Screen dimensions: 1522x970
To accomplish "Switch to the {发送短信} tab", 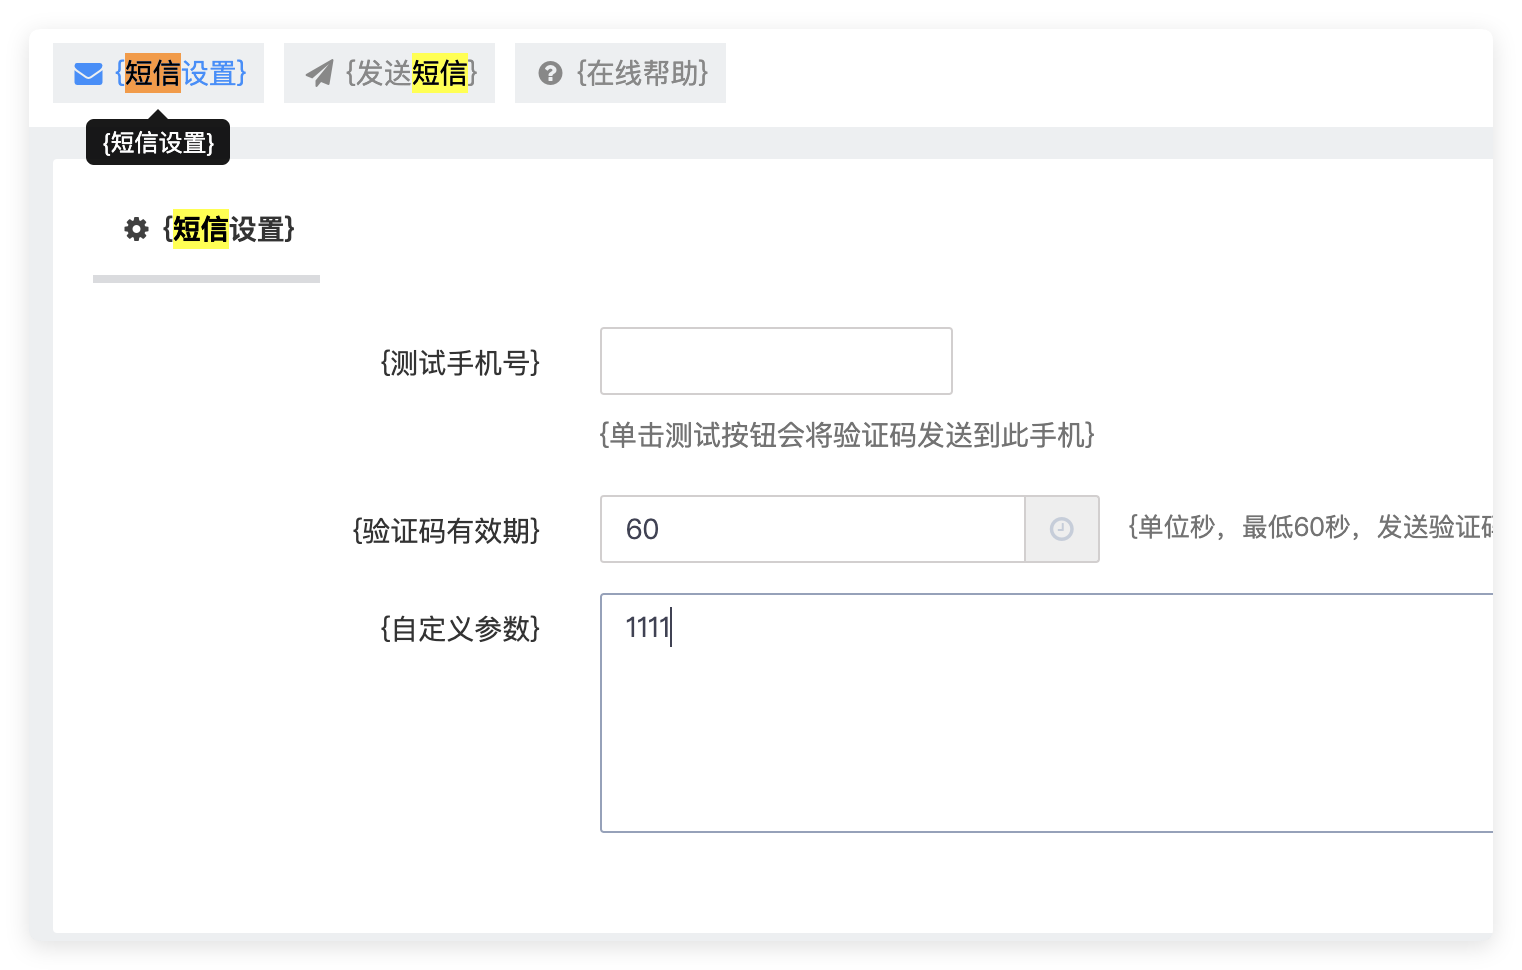I will coord(389,73).
